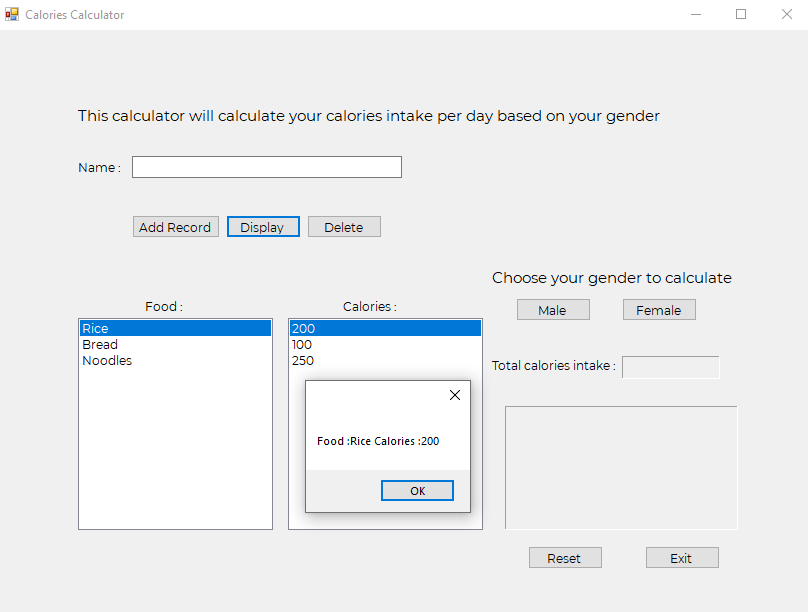Select Rice in the Food list

(175, 328)
